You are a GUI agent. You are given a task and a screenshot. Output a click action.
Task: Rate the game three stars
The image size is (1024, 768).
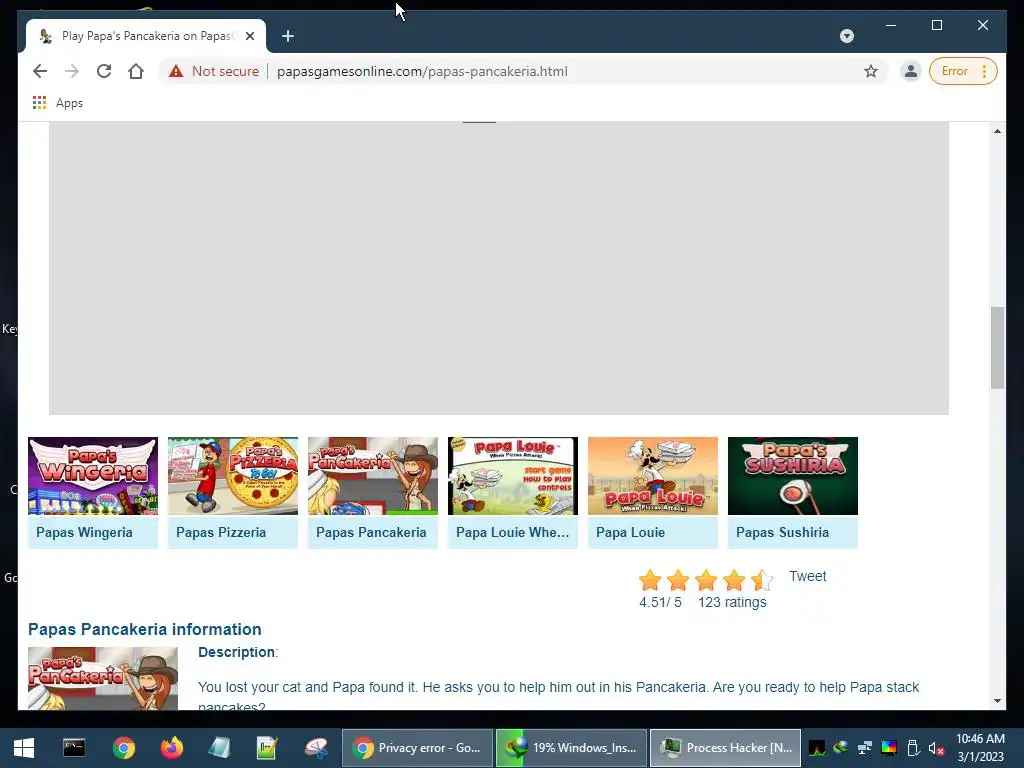pyautogui.click(x=706, y=579)
